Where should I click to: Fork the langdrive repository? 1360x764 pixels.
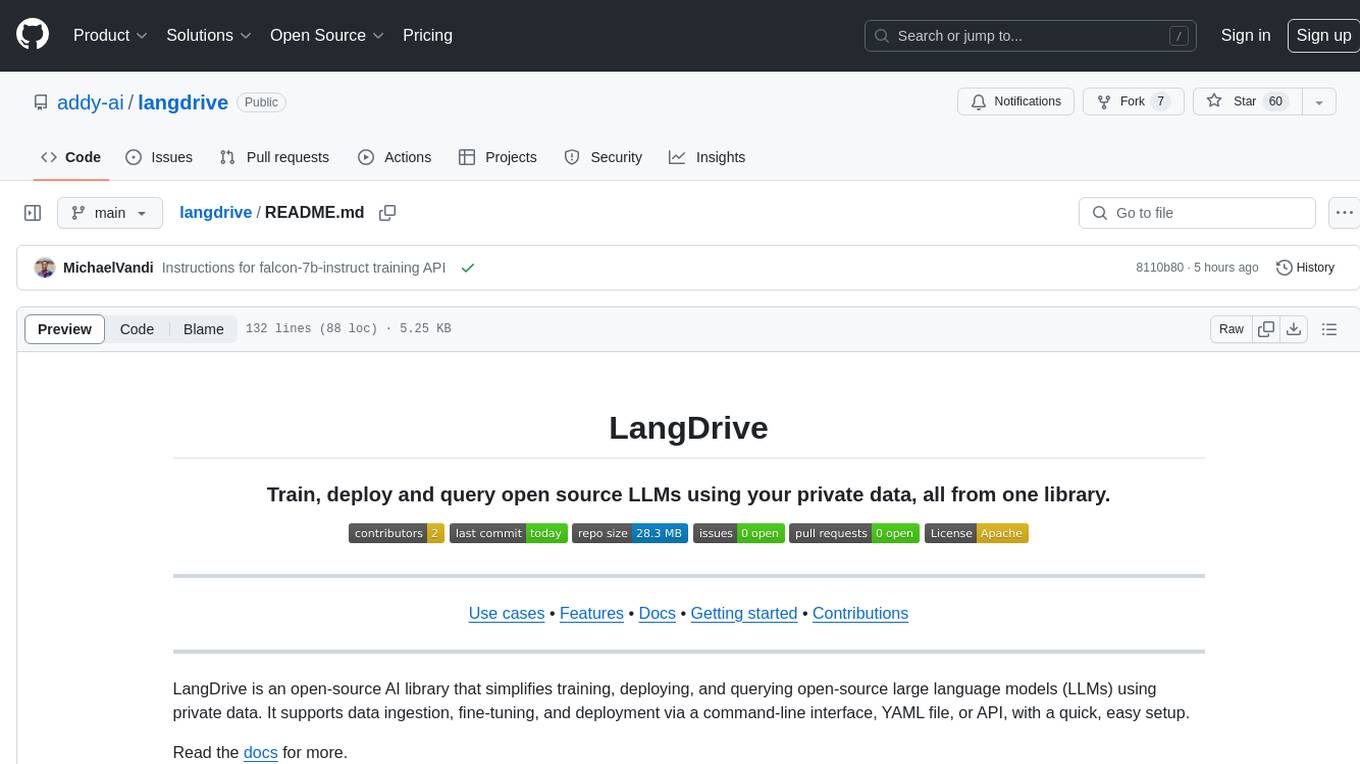1134,102
